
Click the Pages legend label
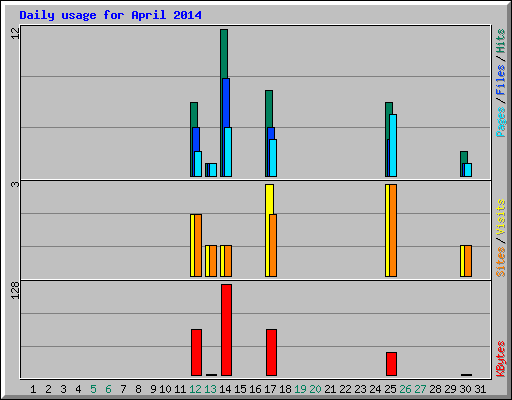pyautogui.click(x=501, y=122)
